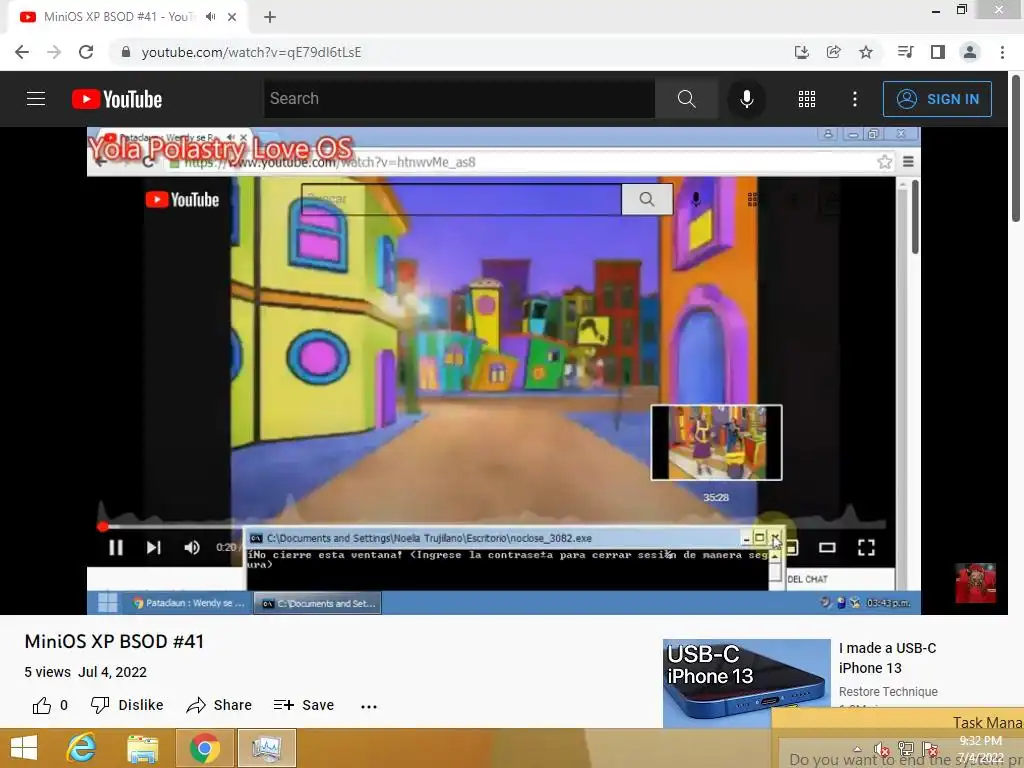Open the Windows Start button
The height and width of the screenshot is (768, 1024).
pos(24,748)
